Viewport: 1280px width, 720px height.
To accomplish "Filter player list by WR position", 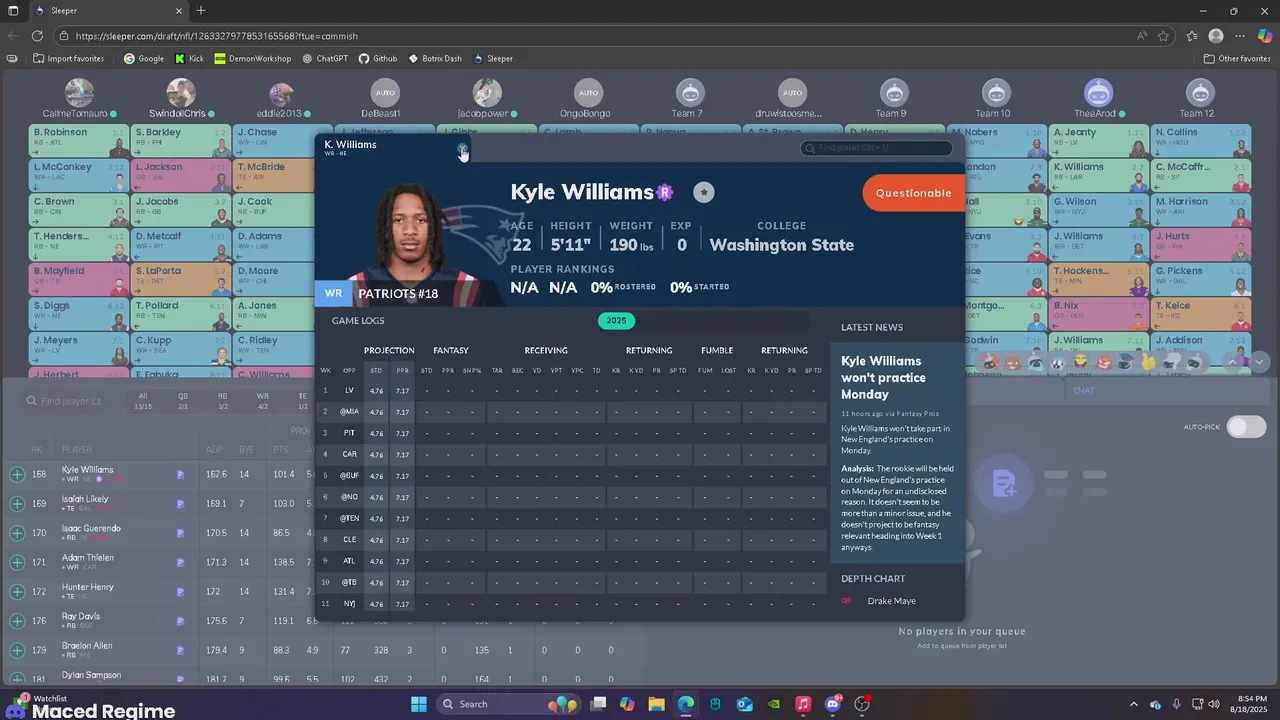I will point(263,401).
